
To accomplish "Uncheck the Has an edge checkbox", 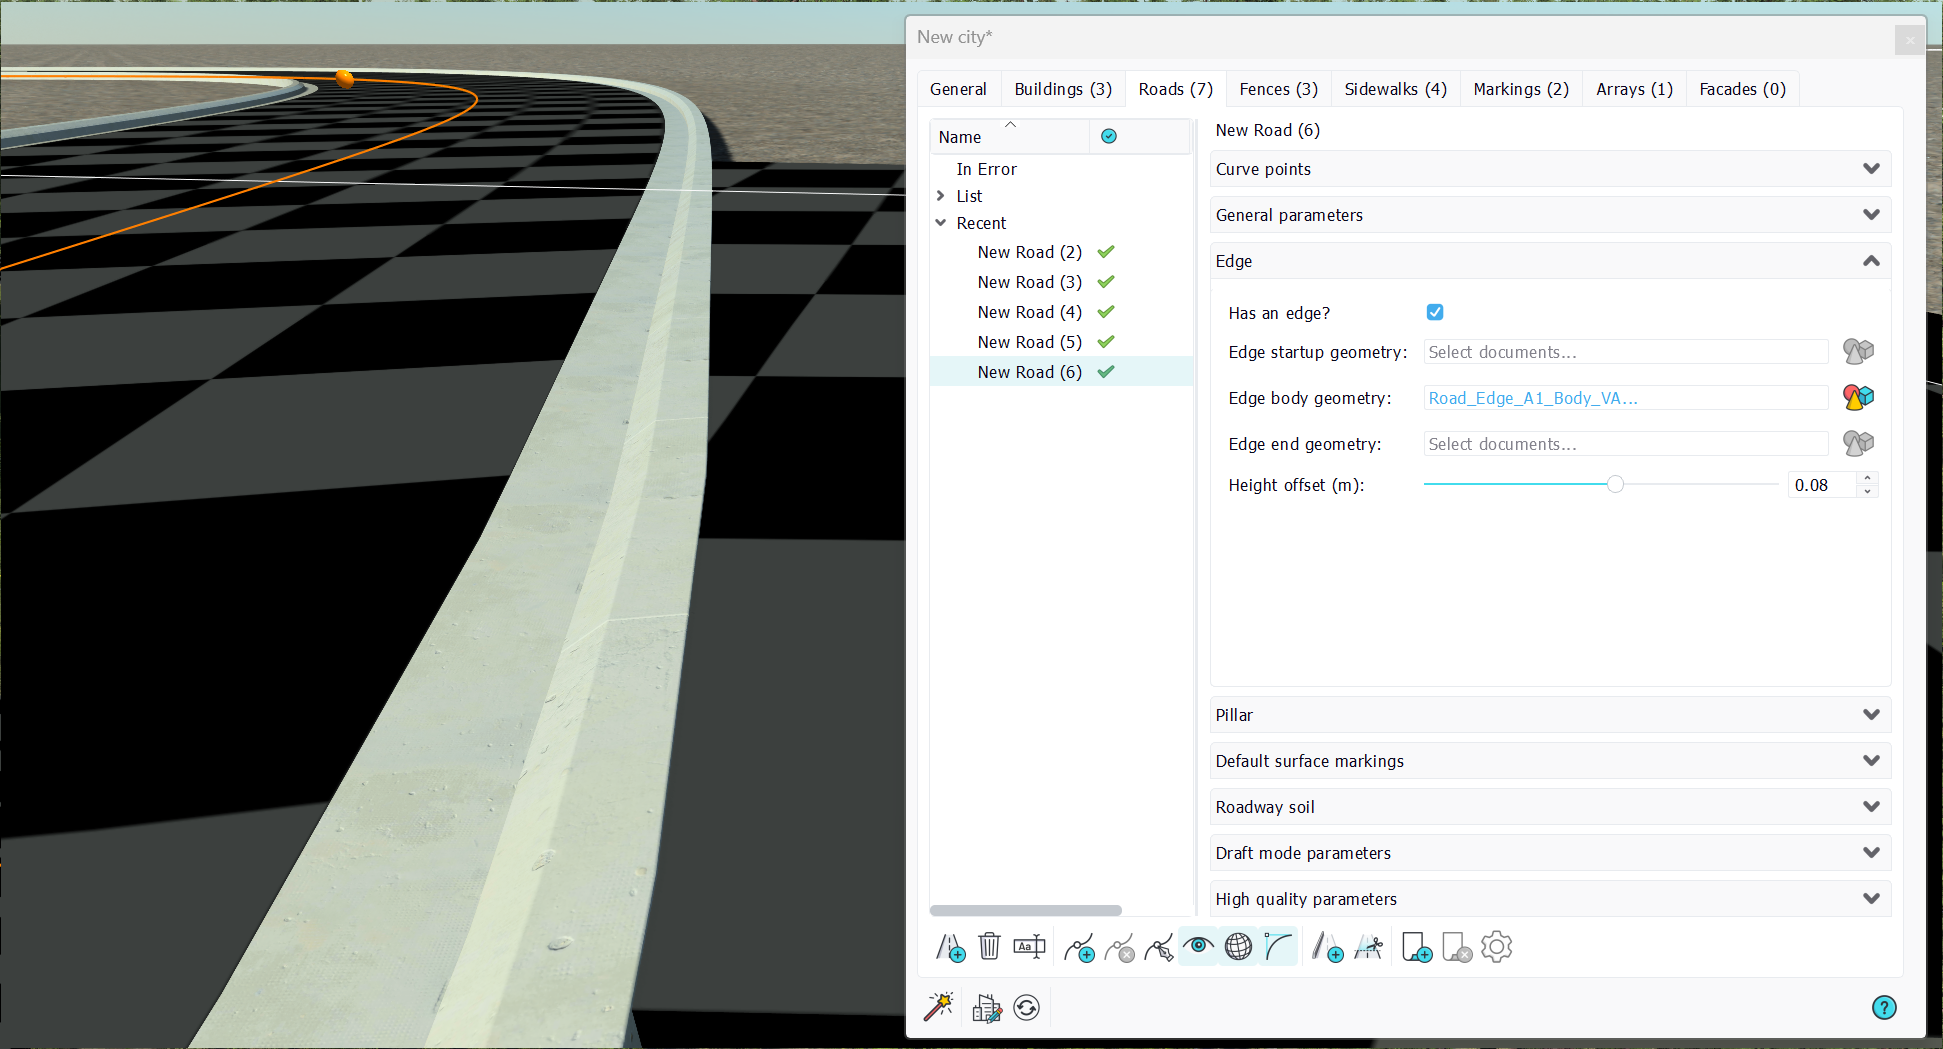I will point(1435,312).
